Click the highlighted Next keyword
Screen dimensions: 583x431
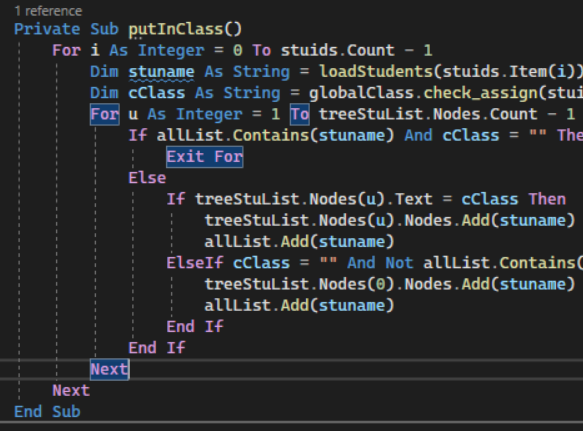(110, 370)
